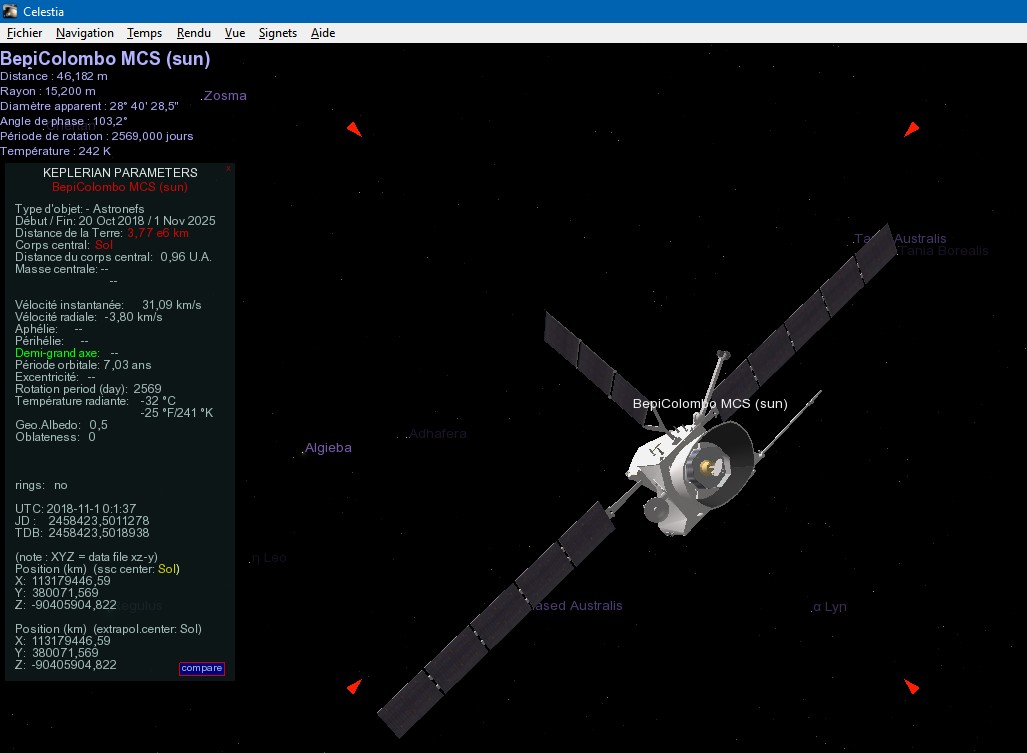The image size is (1027, 753).
Task: Select the Zosma star label
Action: coord(225,96)
